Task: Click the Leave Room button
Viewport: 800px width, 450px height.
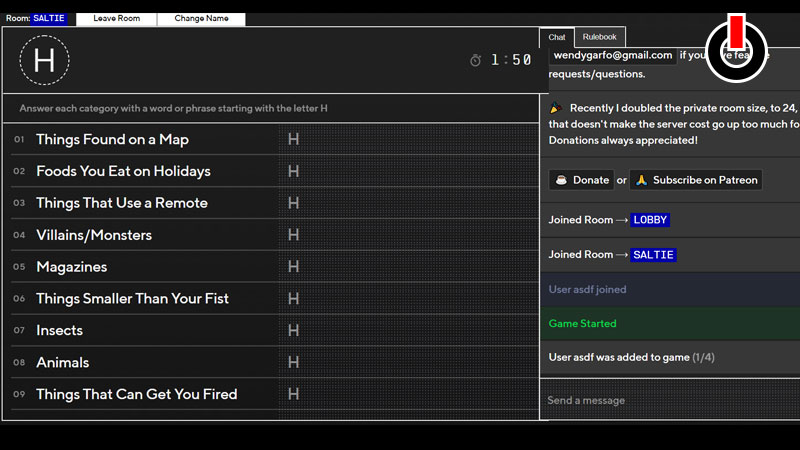Action: [116, 18]
